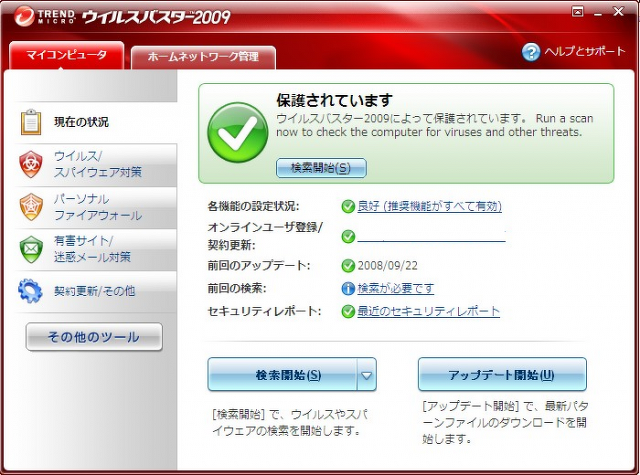Click the 良好 (推奨機能がすべて有効) link
Screen dimensions: 640x475
coord(429,206)
